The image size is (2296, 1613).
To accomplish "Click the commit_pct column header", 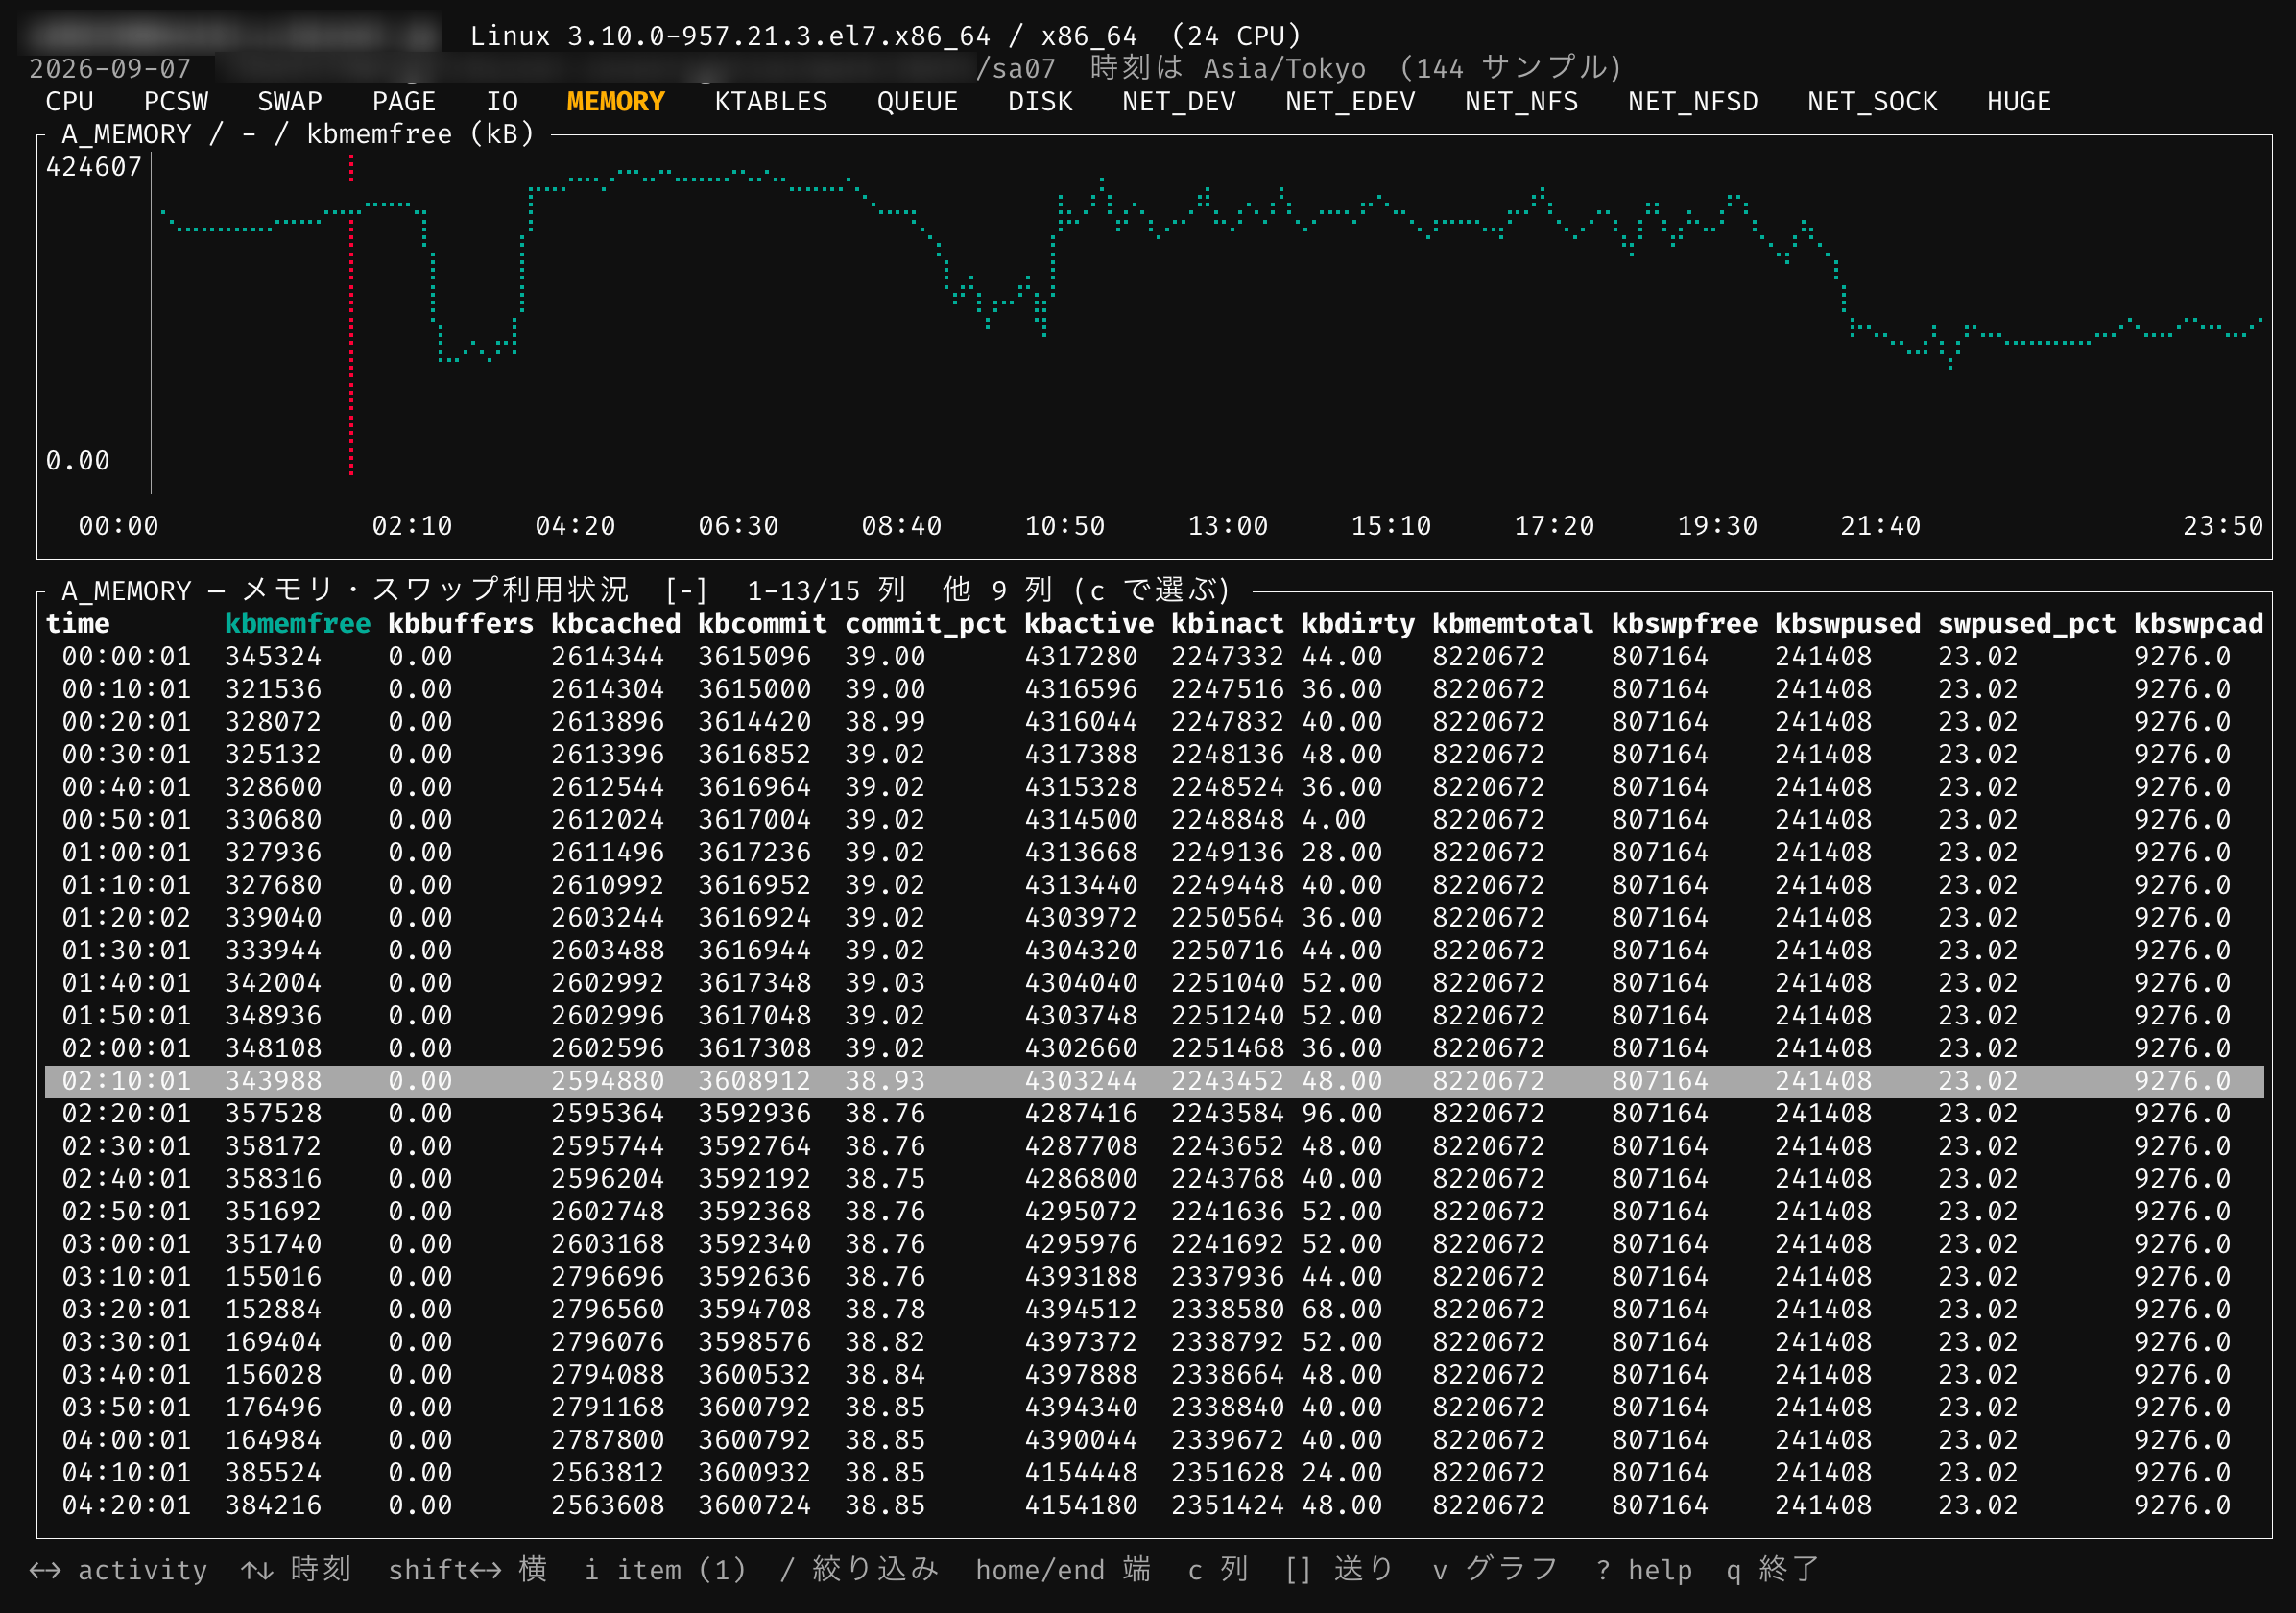I will click(926, 623).
